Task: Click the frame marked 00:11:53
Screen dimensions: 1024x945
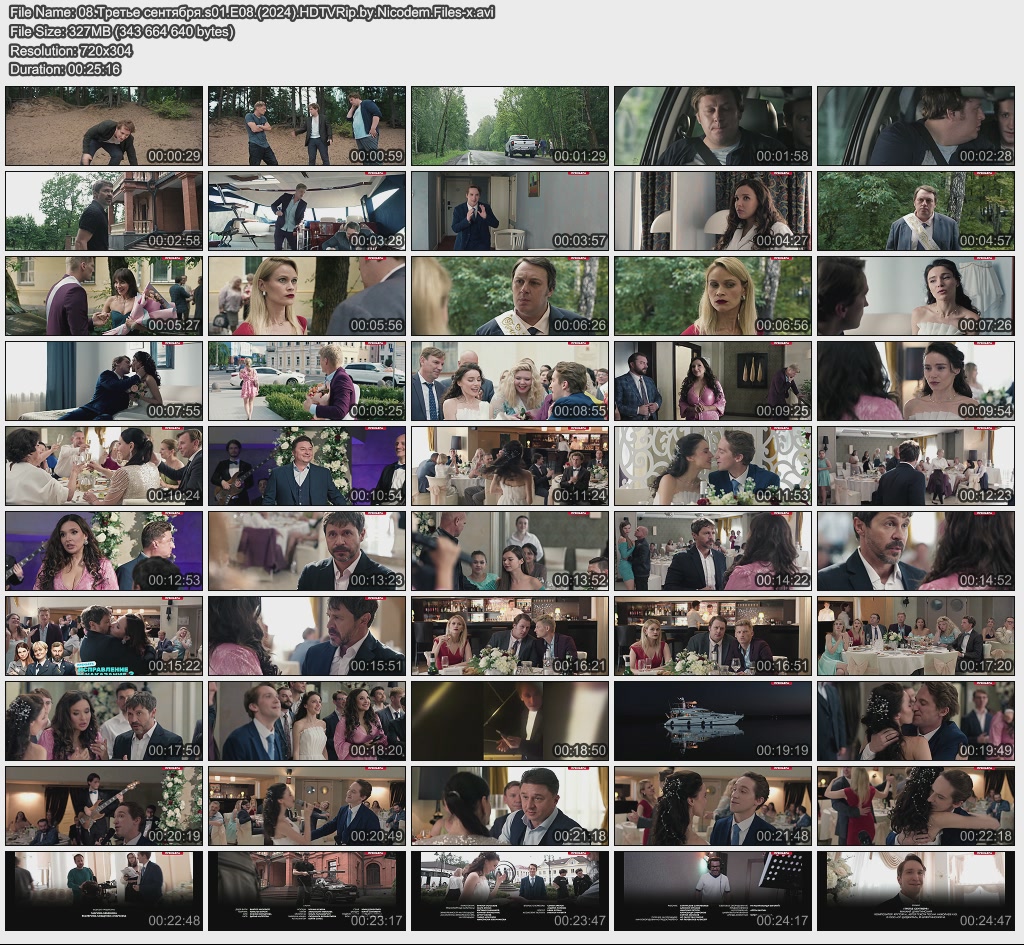Action: click(x=713, y=466)
